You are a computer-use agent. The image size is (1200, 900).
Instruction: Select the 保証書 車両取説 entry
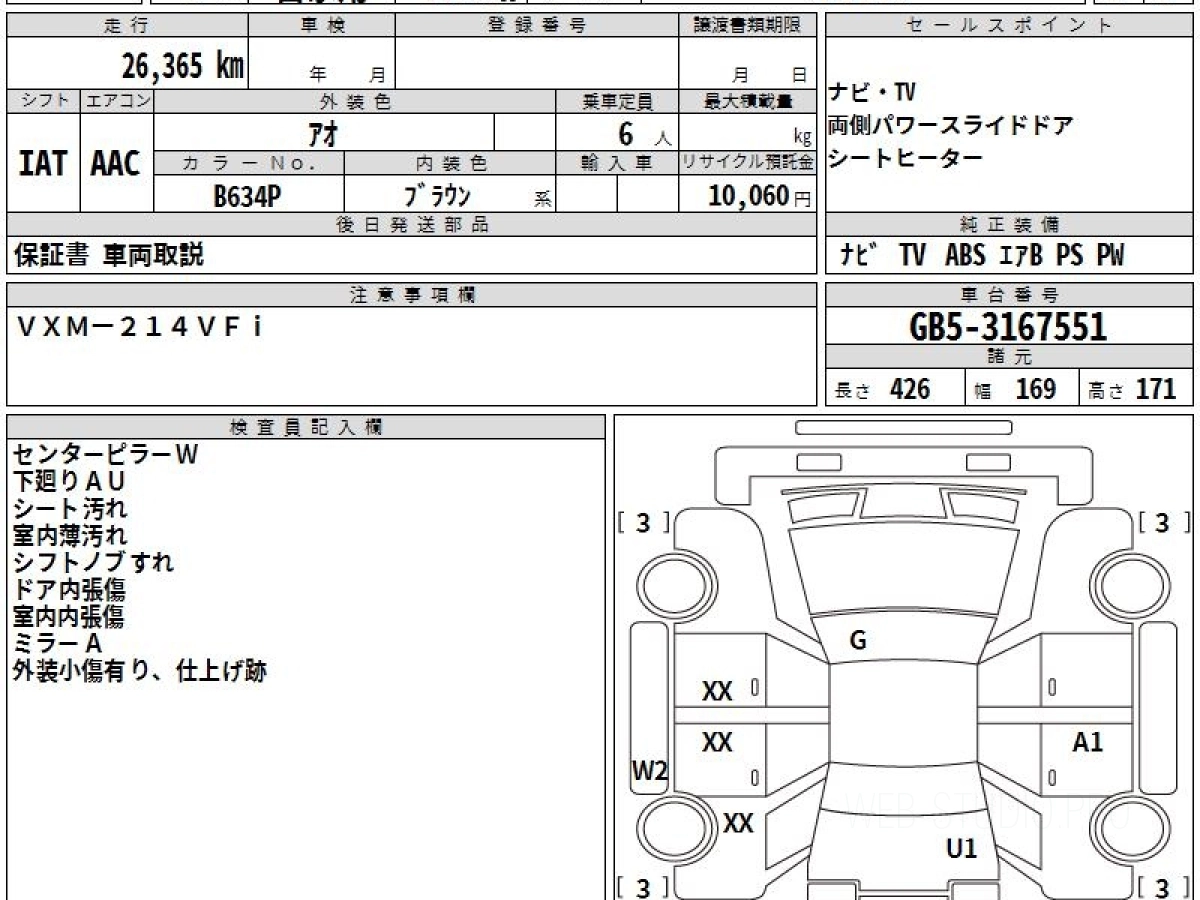(109, 256)
